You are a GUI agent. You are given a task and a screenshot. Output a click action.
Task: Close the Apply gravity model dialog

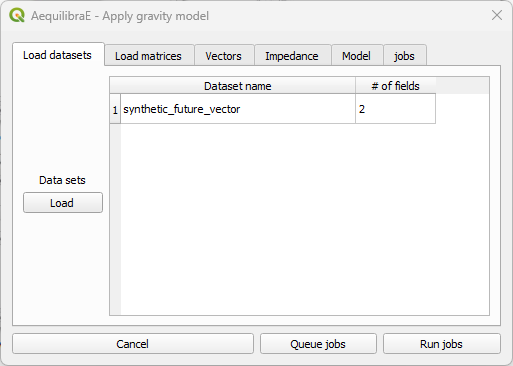[497, 15]
